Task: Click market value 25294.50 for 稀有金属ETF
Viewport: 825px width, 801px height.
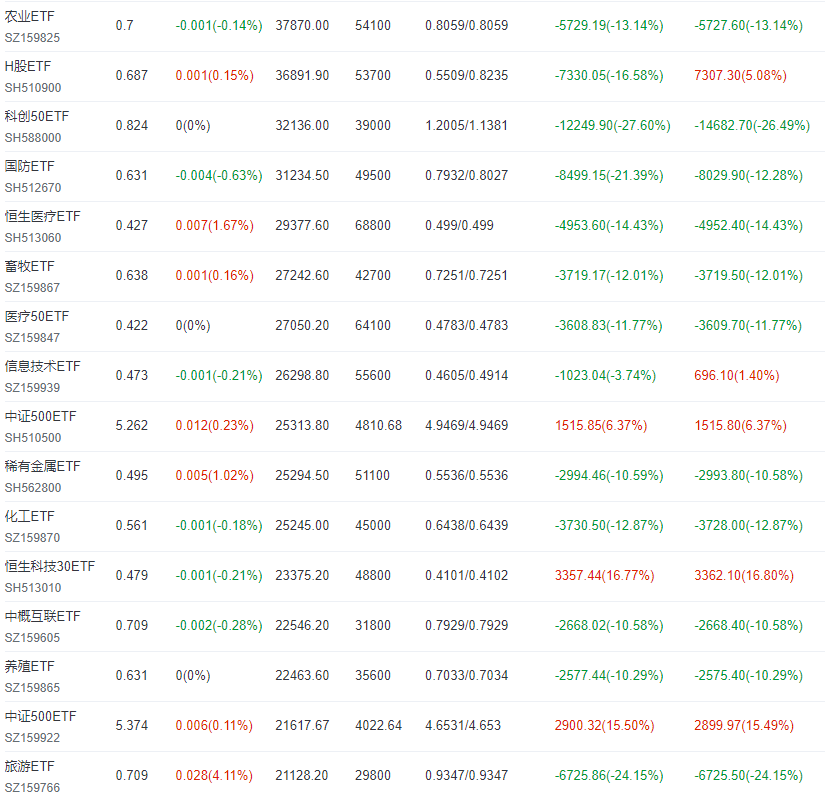Action: (302, 475)
